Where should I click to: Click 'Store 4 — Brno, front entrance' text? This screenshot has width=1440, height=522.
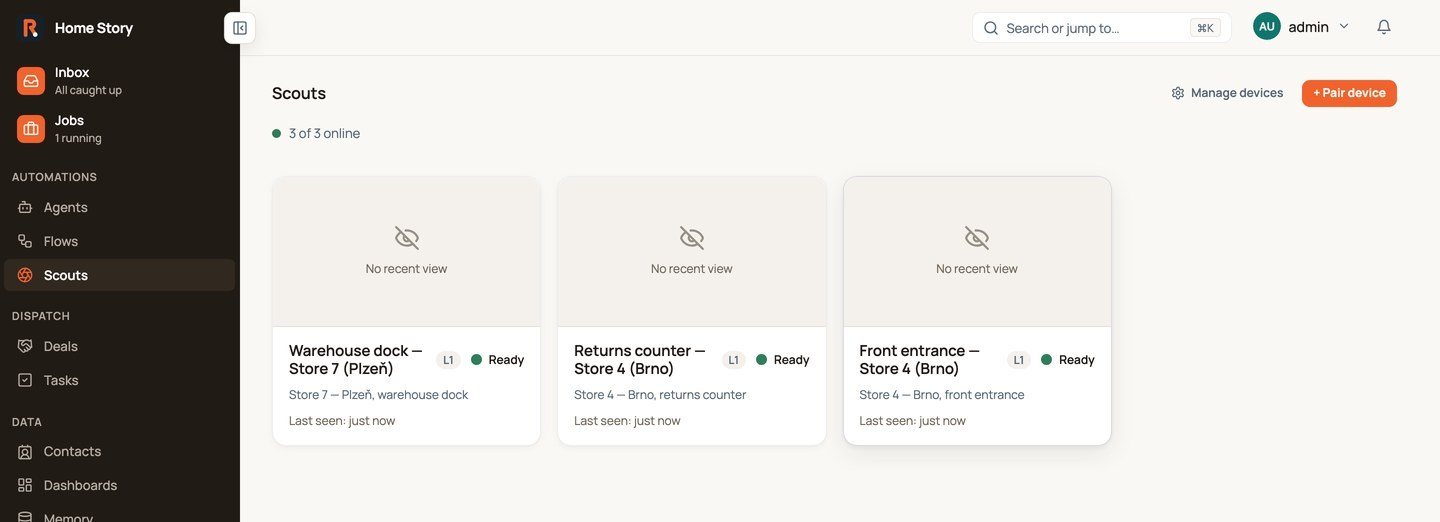pos(942,395)
